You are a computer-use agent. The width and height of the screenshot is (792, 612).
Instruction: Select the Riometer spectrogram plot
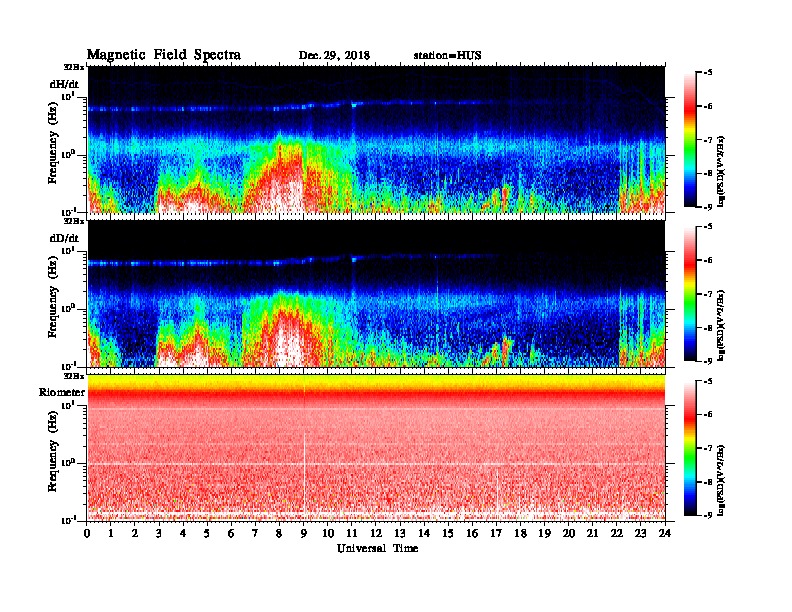point(376,448)
